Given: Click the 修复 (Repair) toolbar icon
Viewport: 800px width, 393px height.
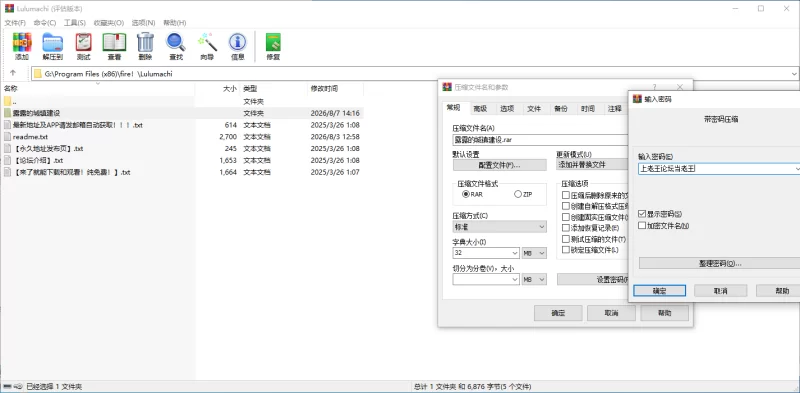Looking at the screenshot, I should (x=273, y=46).
